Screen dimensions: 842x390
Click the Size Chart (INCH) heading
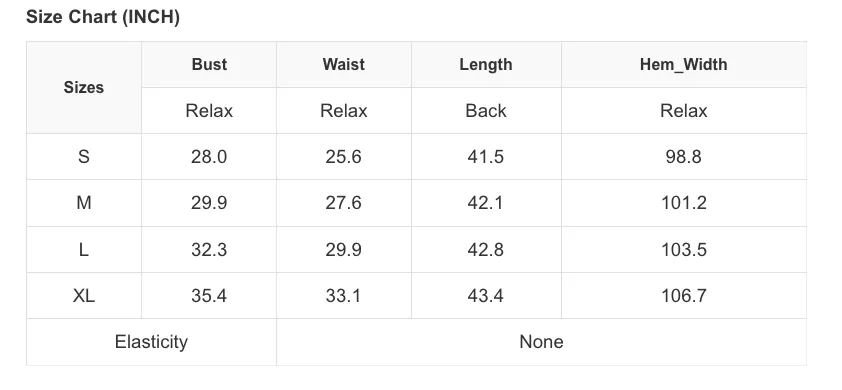[x=103, y=17]
